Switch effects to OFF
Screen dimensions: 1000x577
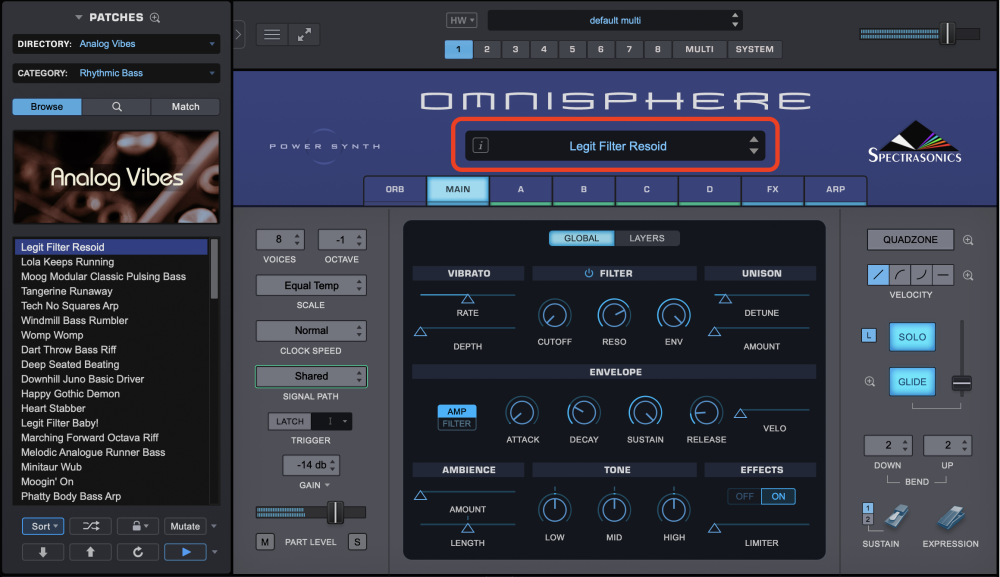coord(744,496)
